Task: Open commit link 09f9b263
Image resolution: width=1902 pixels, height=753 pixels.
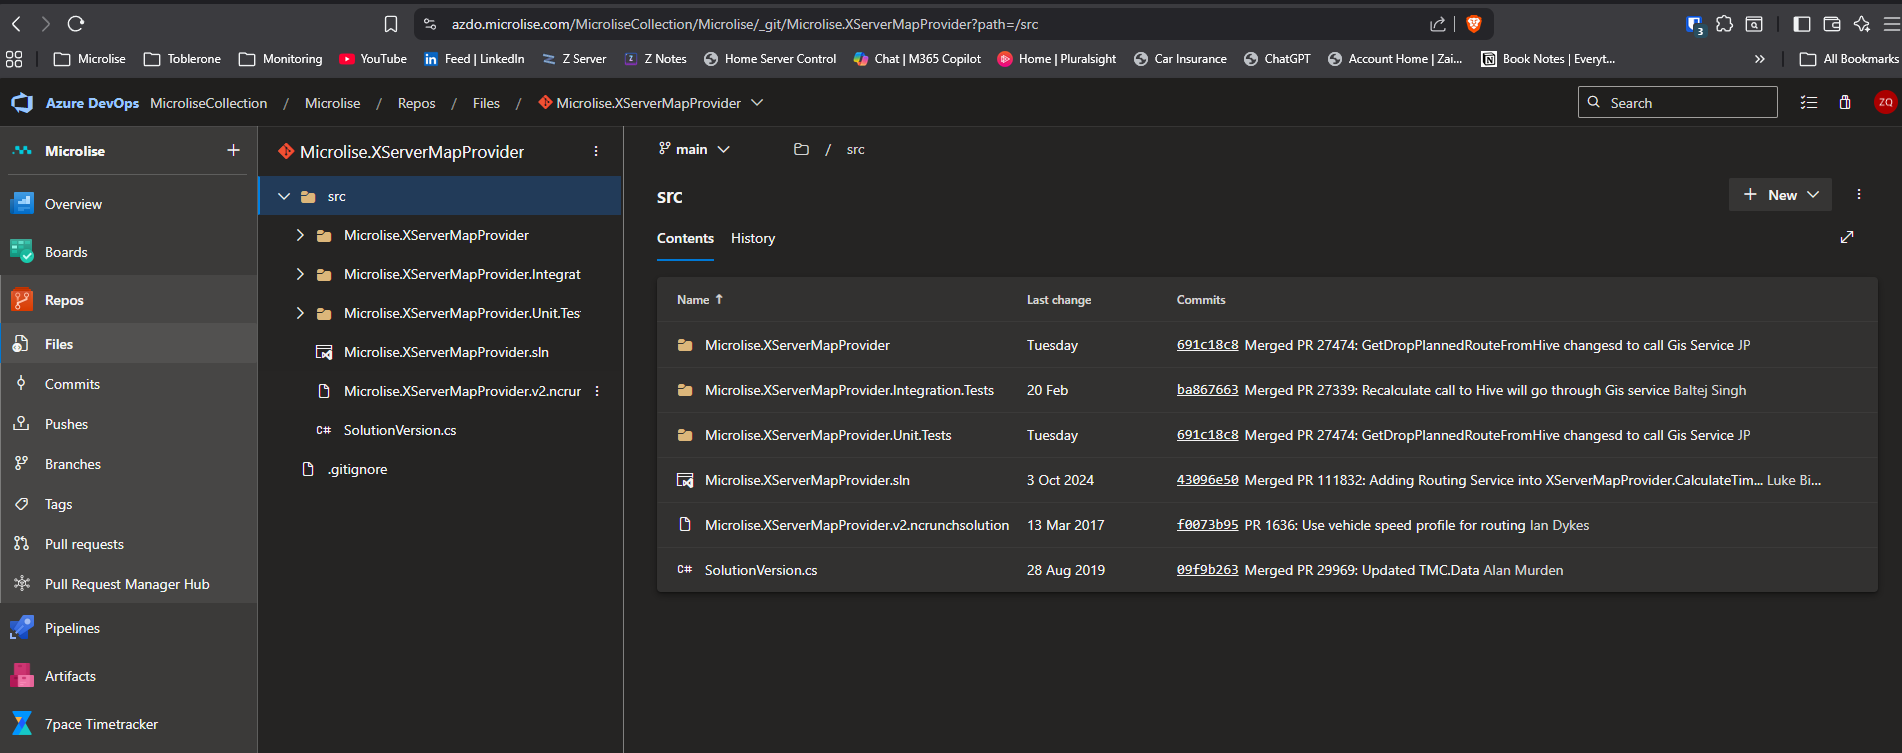Action: coord(1207,570)
